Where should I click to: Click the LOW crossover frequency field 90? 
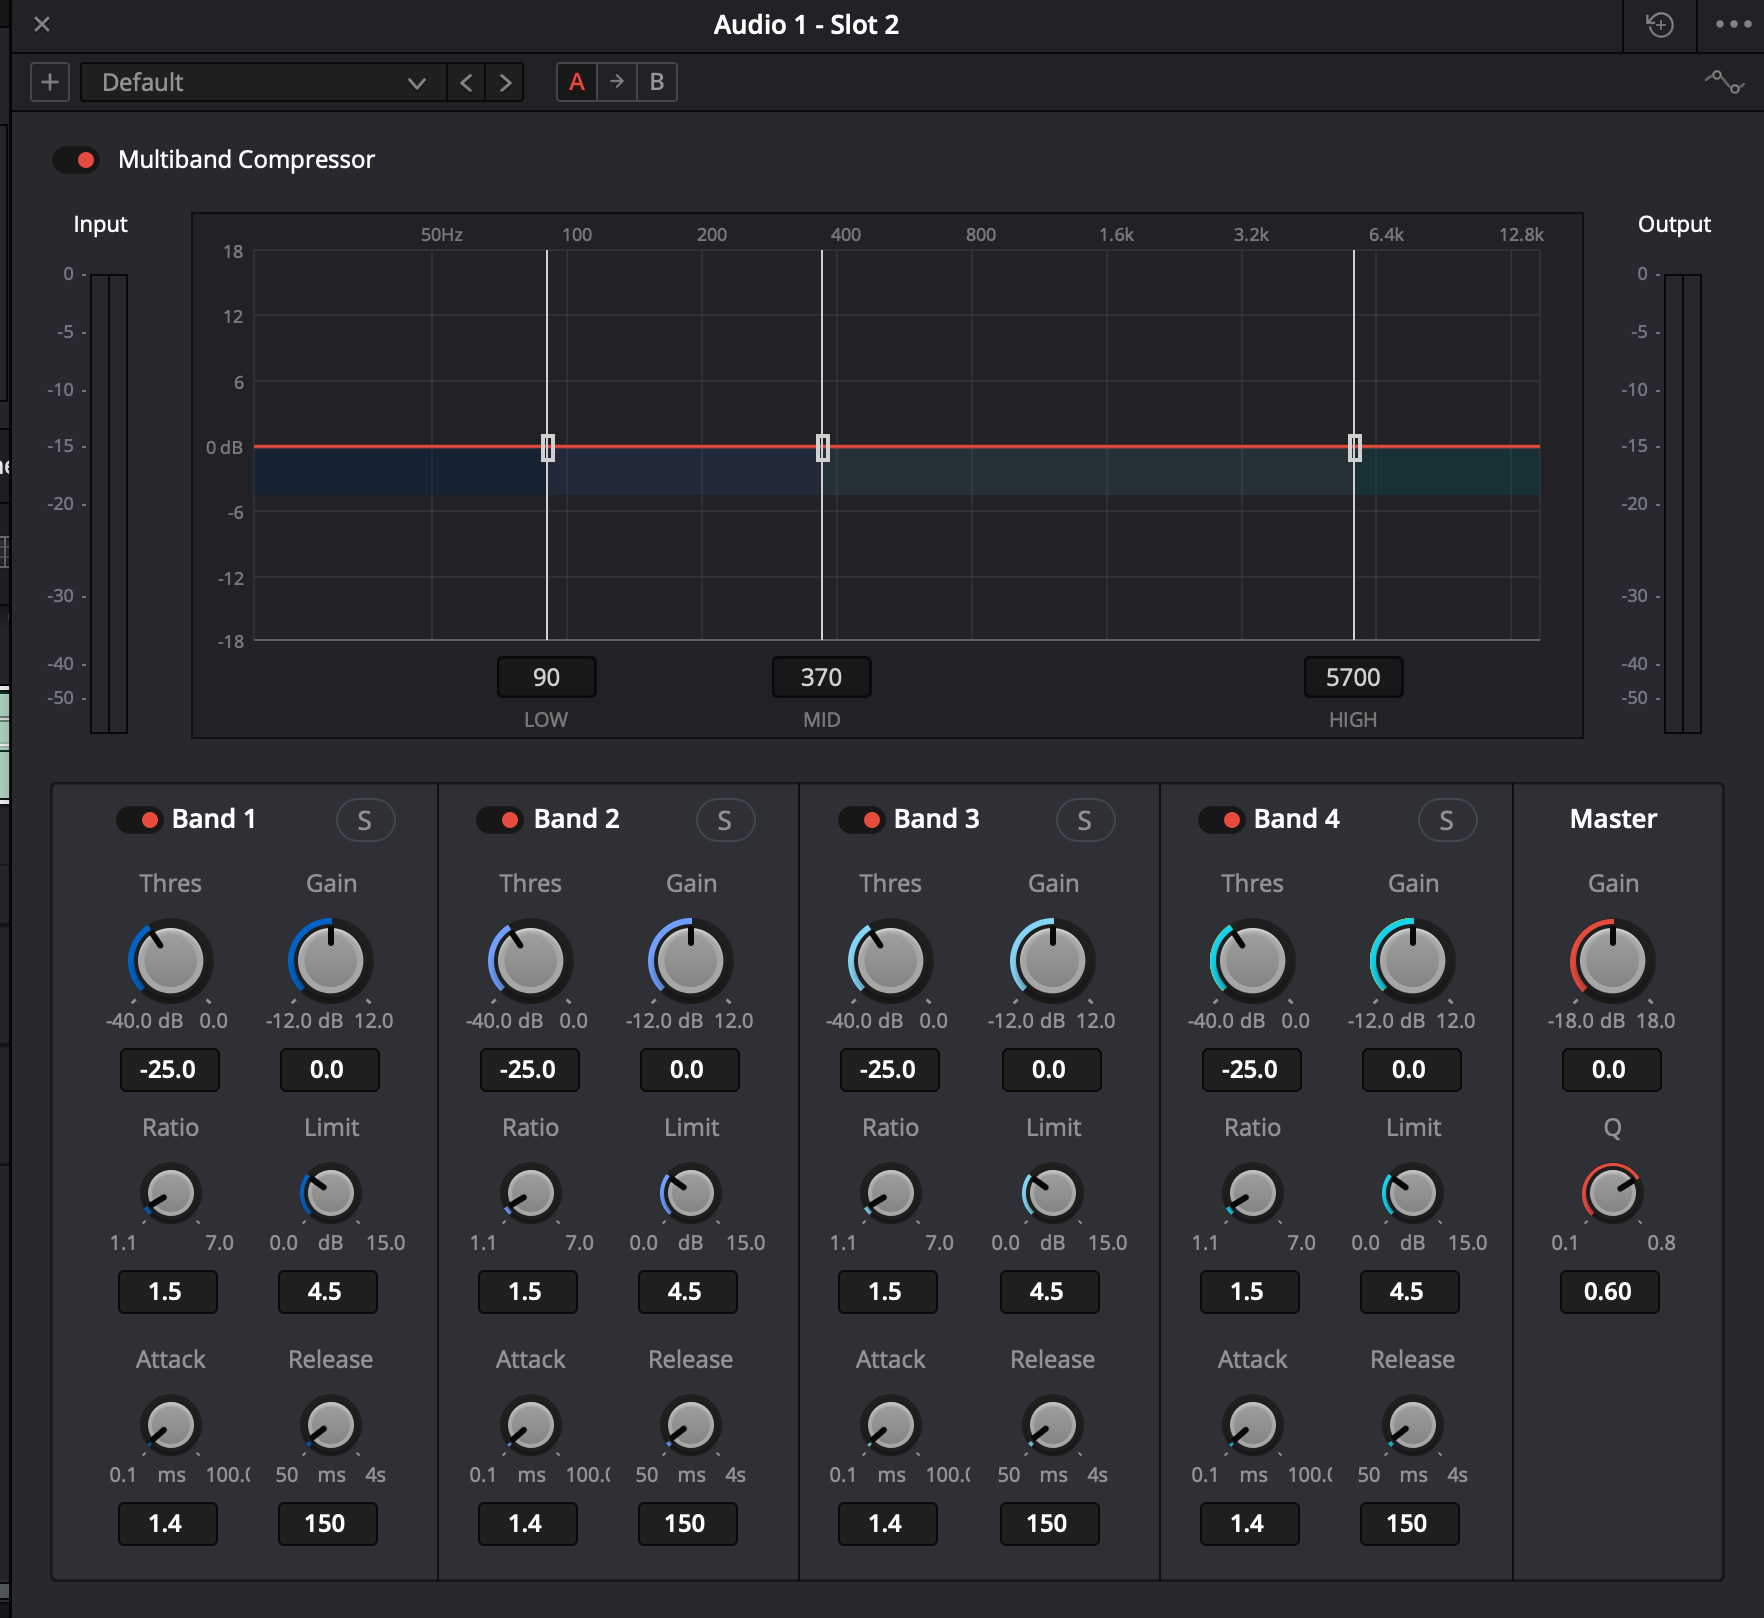(546, 677)
